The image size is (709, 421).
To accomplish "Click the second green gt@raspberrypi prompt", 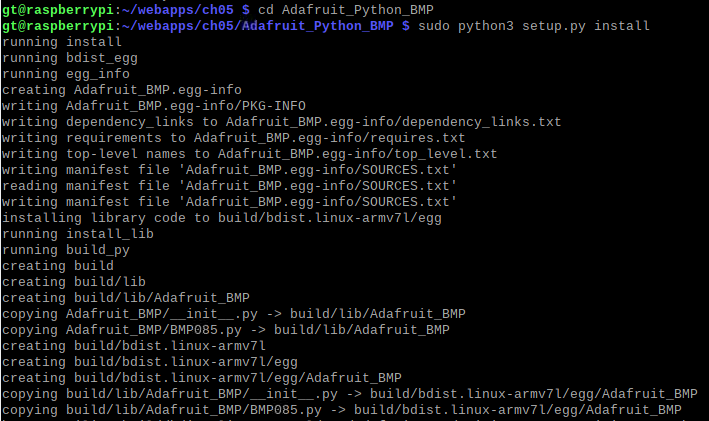I will (x=58, y=26).
